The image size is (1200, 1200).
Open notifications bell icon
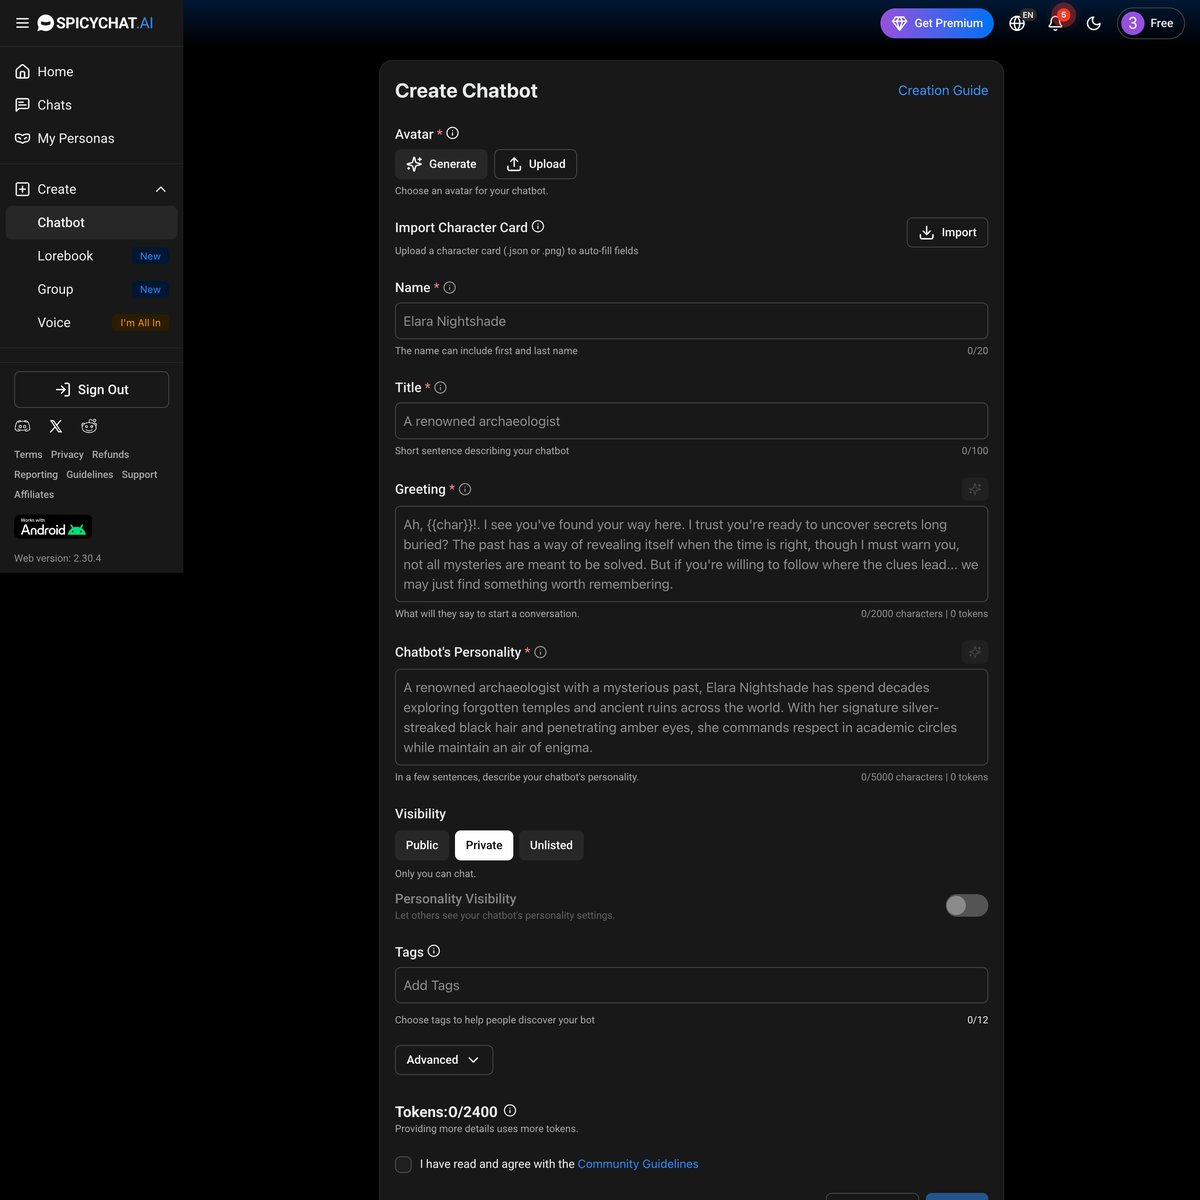tap(1055, 23)
